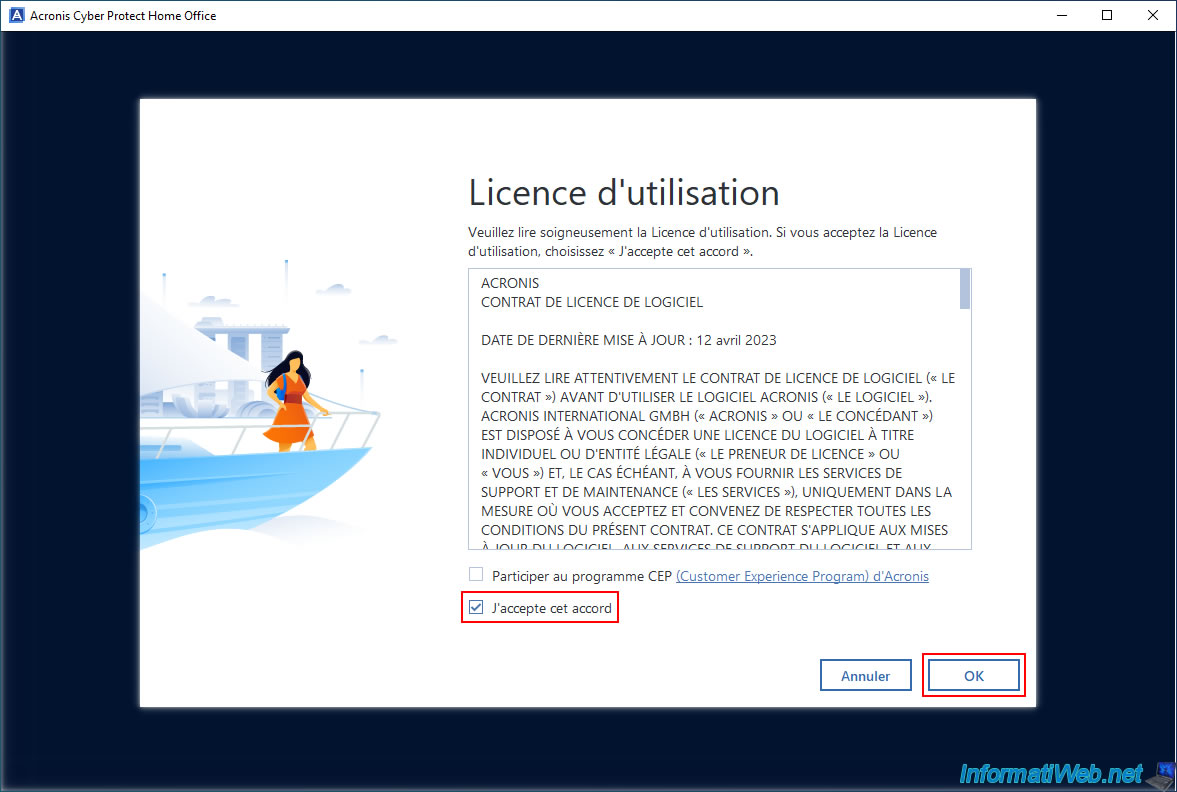Click the 'Acronis Cyber Protect Home Office' window title
1177x792 pixels.
point(123,16)
